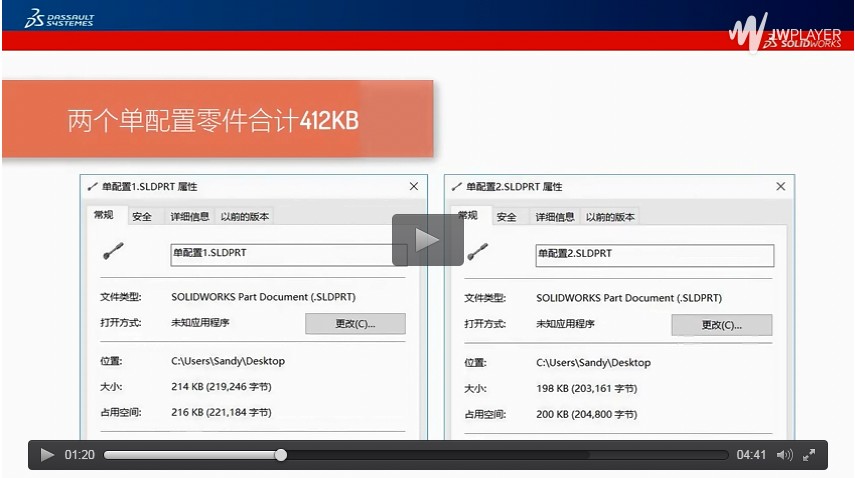Mute the video using the speaker icon
855x478 pixels.
point(784,455)
